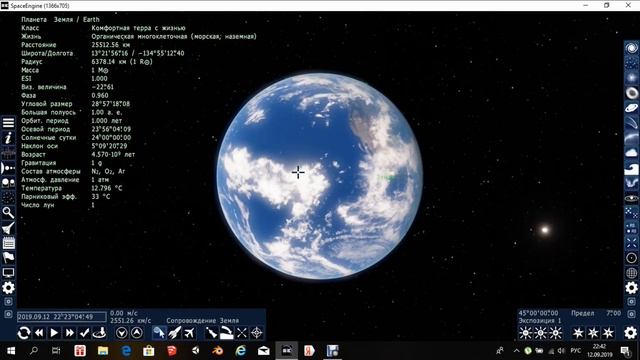Viewport: 640px width, 360px height.
Task: Toggle orbits circle icon
Action: (631, 258)
